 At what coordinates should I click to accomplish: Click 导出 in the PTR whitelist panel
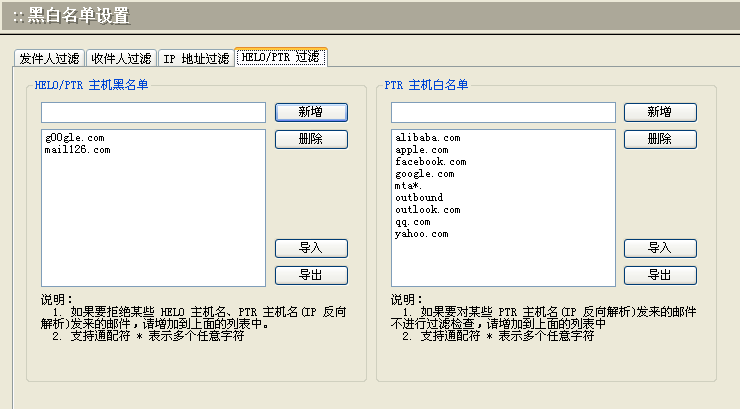(x=660, y=275)
